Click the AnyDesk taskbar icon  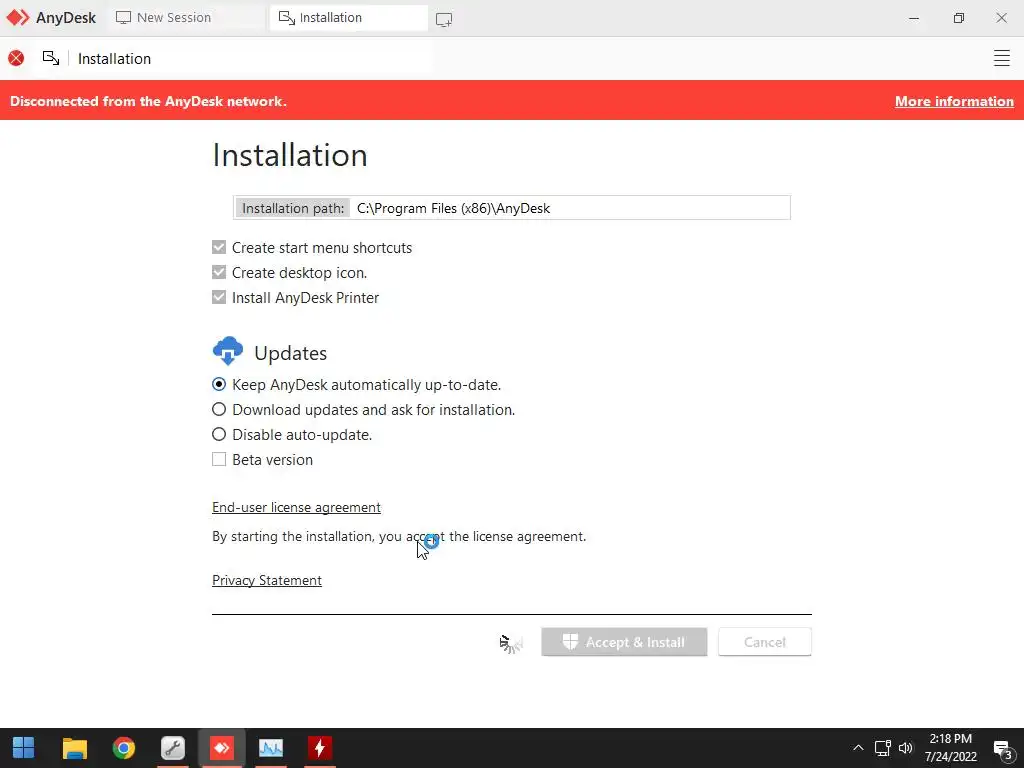pyautogui.click(x=222, y=748)
